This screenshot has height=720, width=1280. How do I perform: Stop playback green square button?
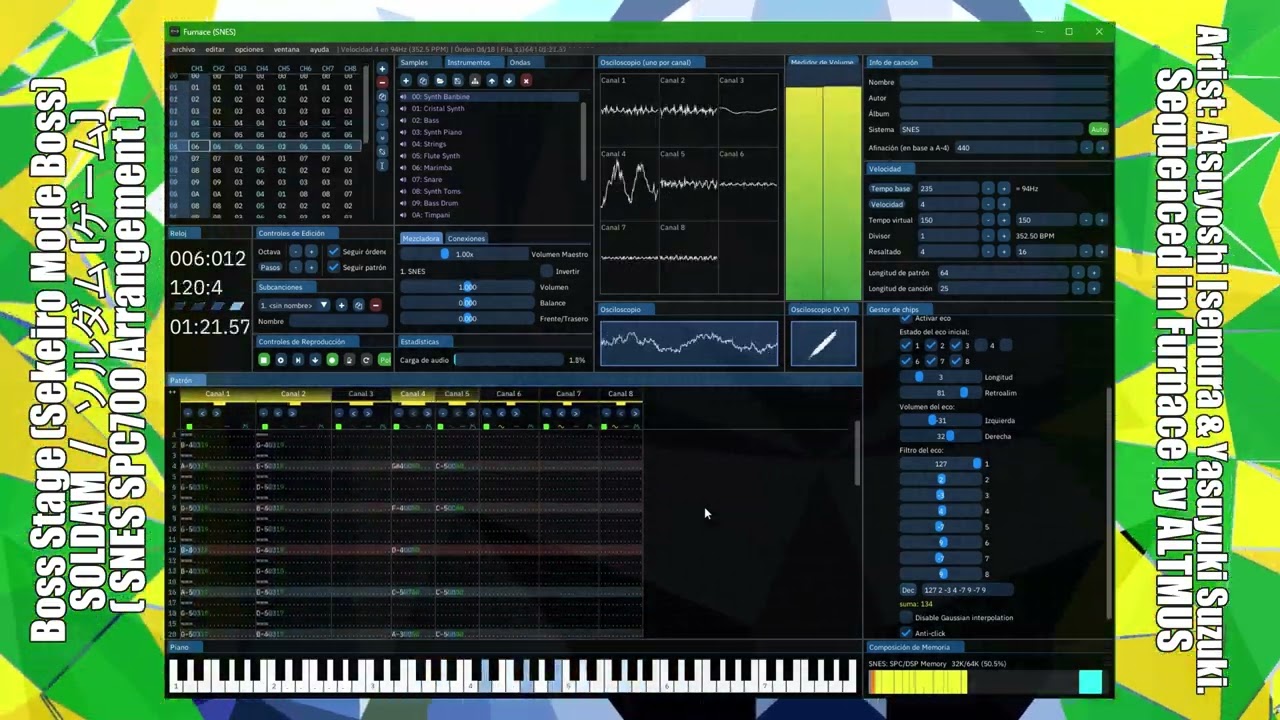(264, 360)
